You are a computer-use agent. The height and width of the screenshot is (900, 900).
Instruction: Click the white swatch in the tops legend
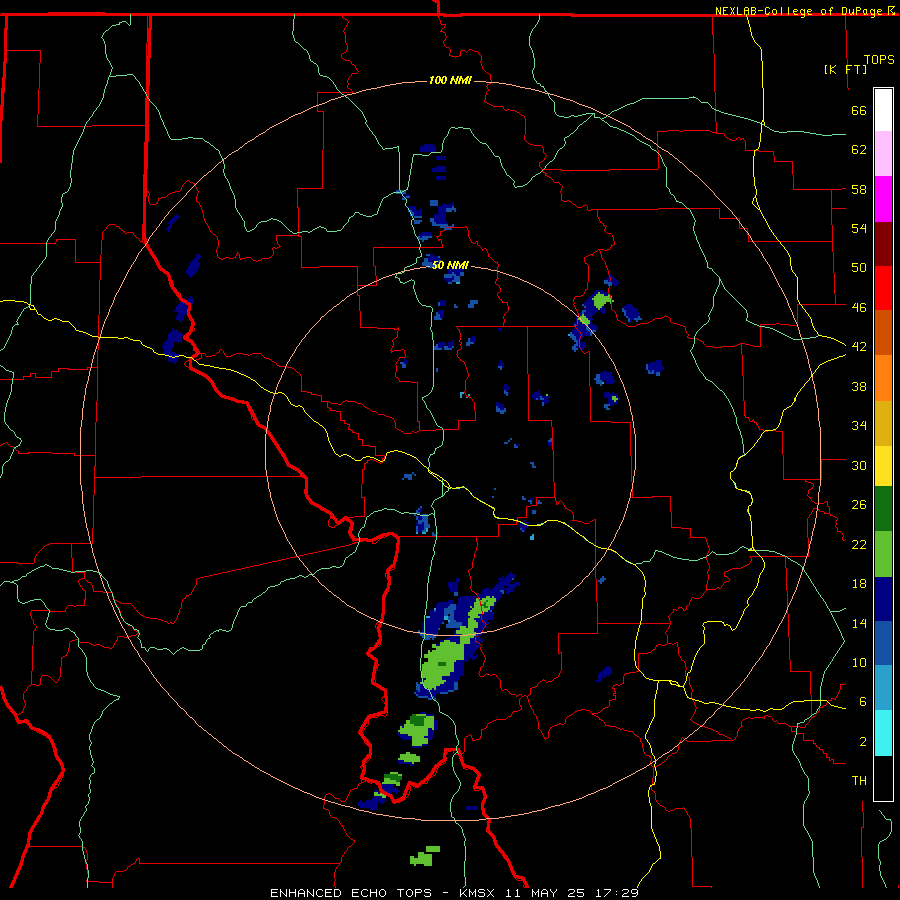pos(883,110)
